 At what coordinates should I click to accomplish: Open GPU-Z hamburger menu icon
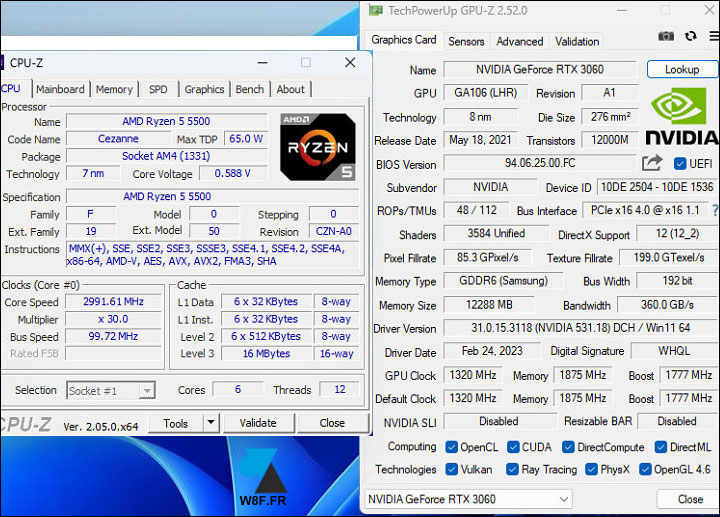click(x=714, y=36)
